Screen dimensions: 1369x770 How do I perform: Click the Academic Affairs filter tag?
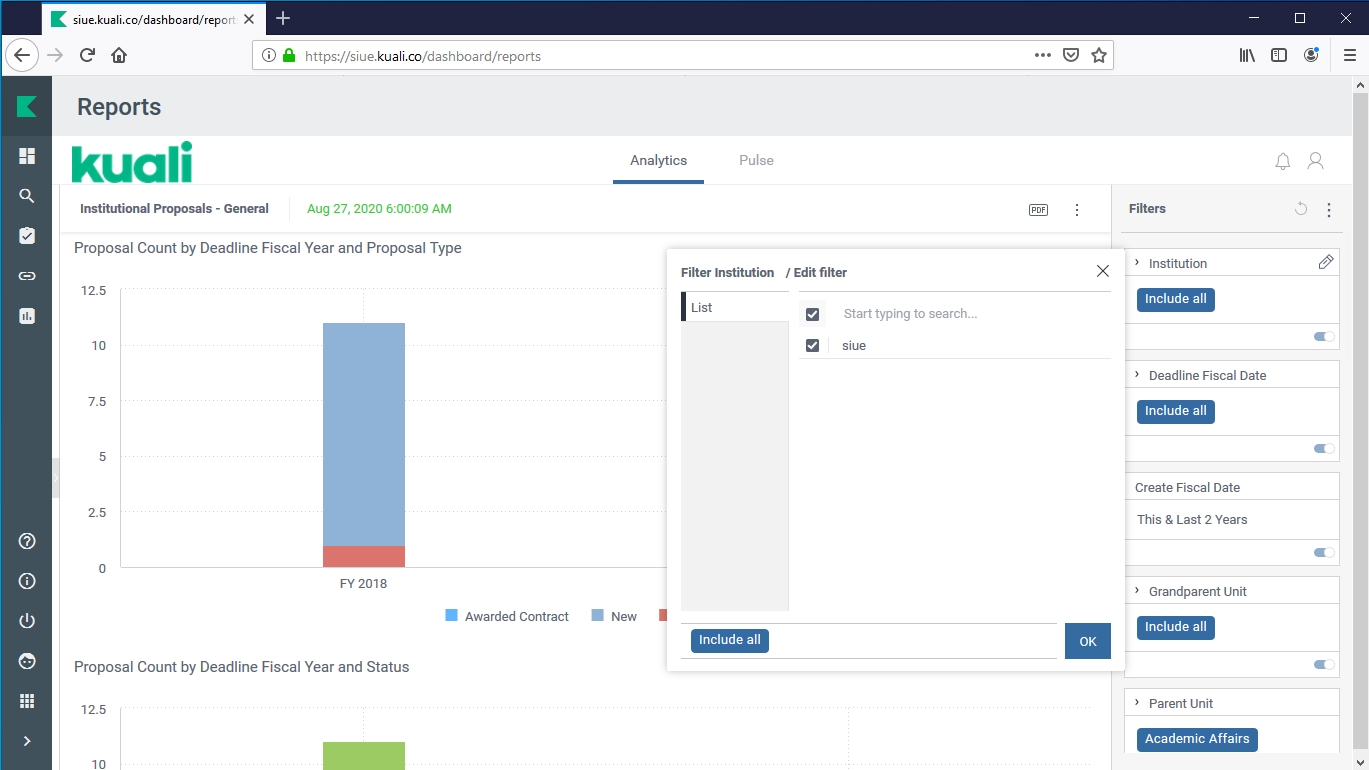point(1197,739)
